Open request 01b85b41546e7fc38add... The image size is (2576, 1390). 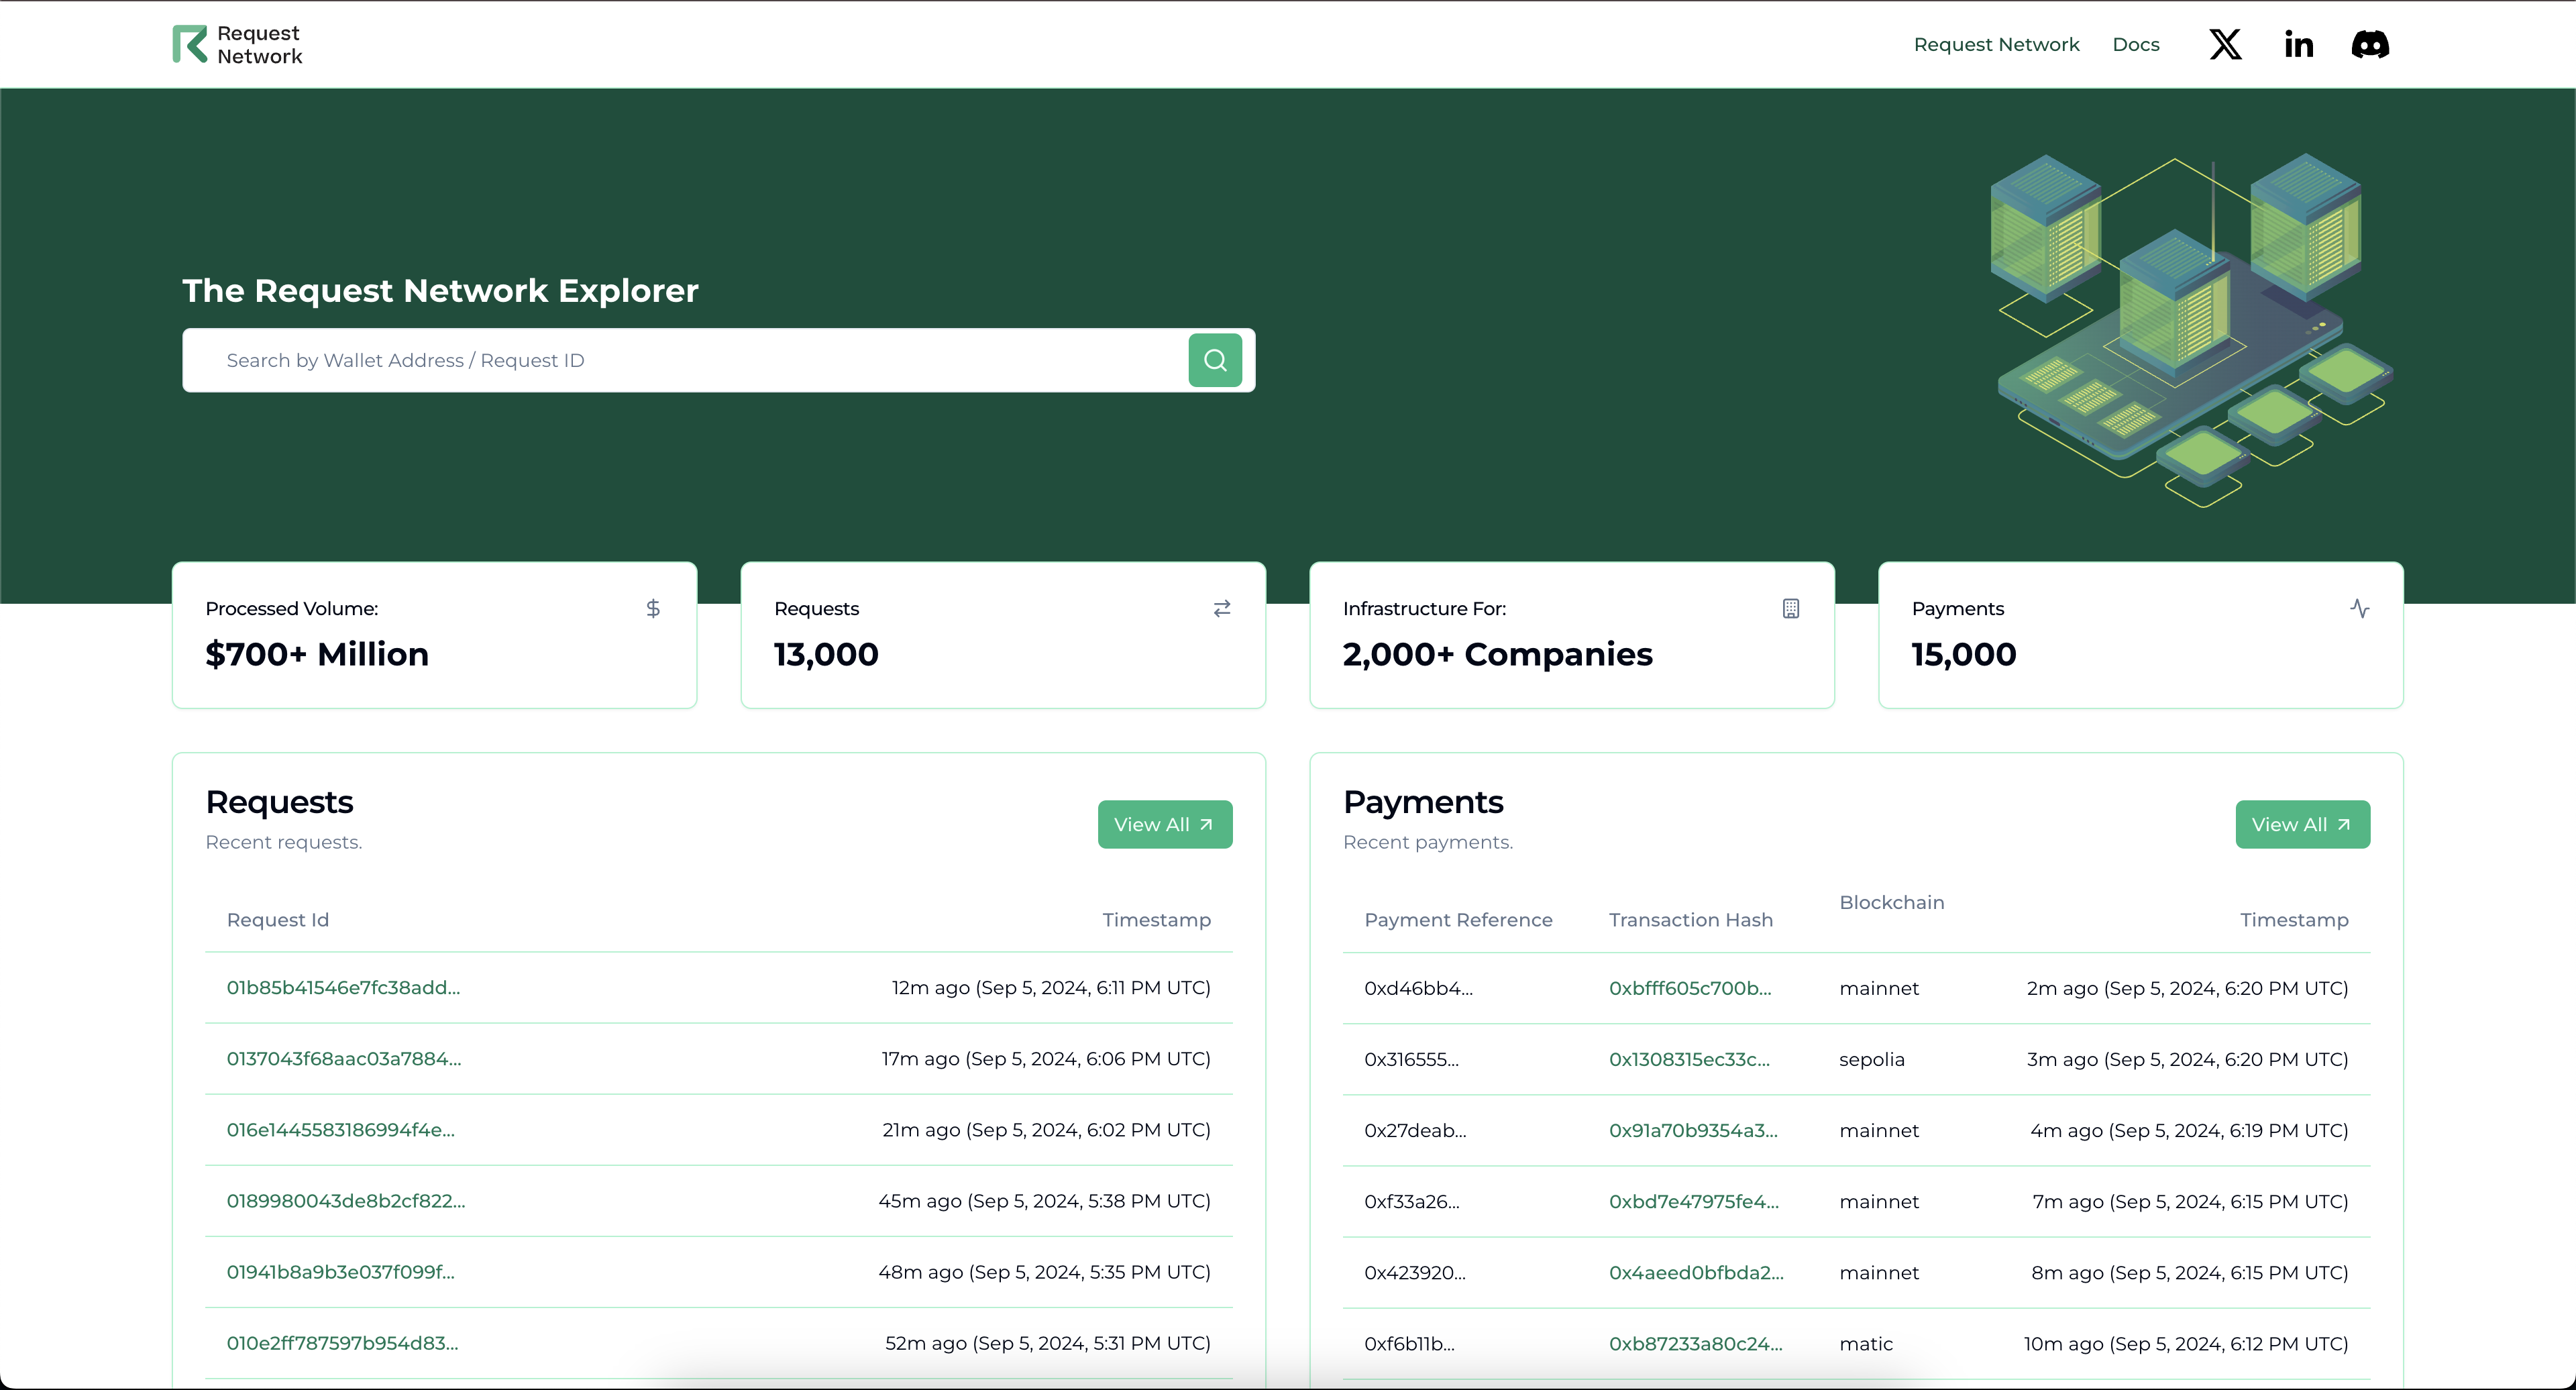tap(343, 987)
